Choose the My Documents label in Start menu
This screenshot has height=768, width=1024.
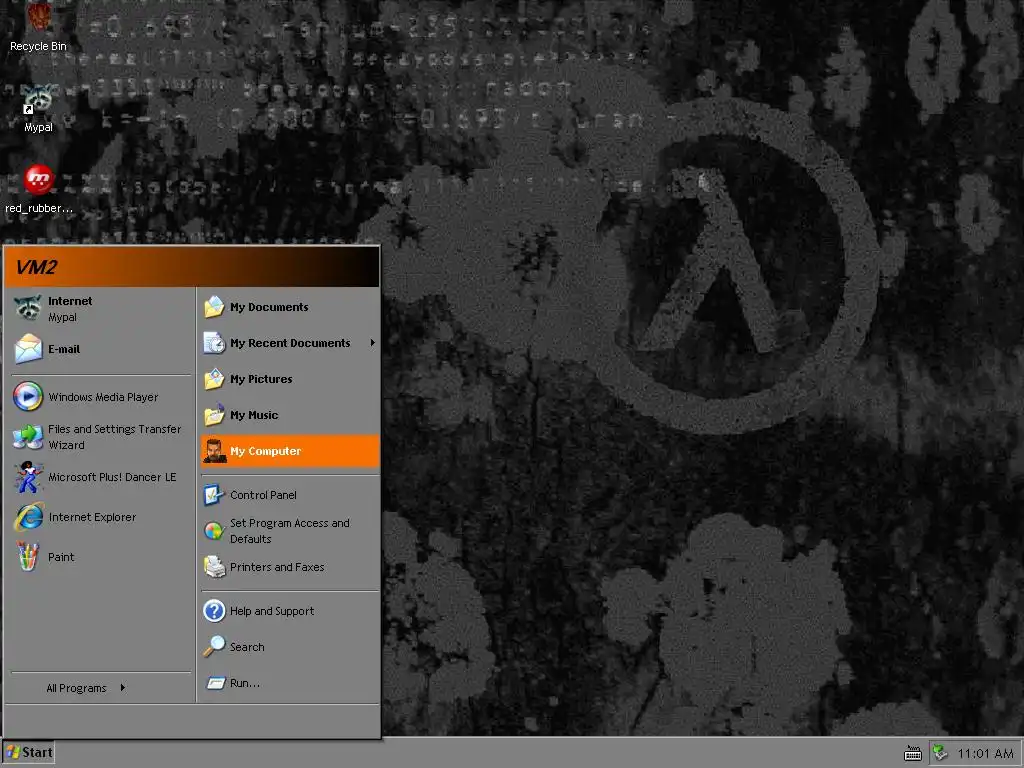coord(269,307)
